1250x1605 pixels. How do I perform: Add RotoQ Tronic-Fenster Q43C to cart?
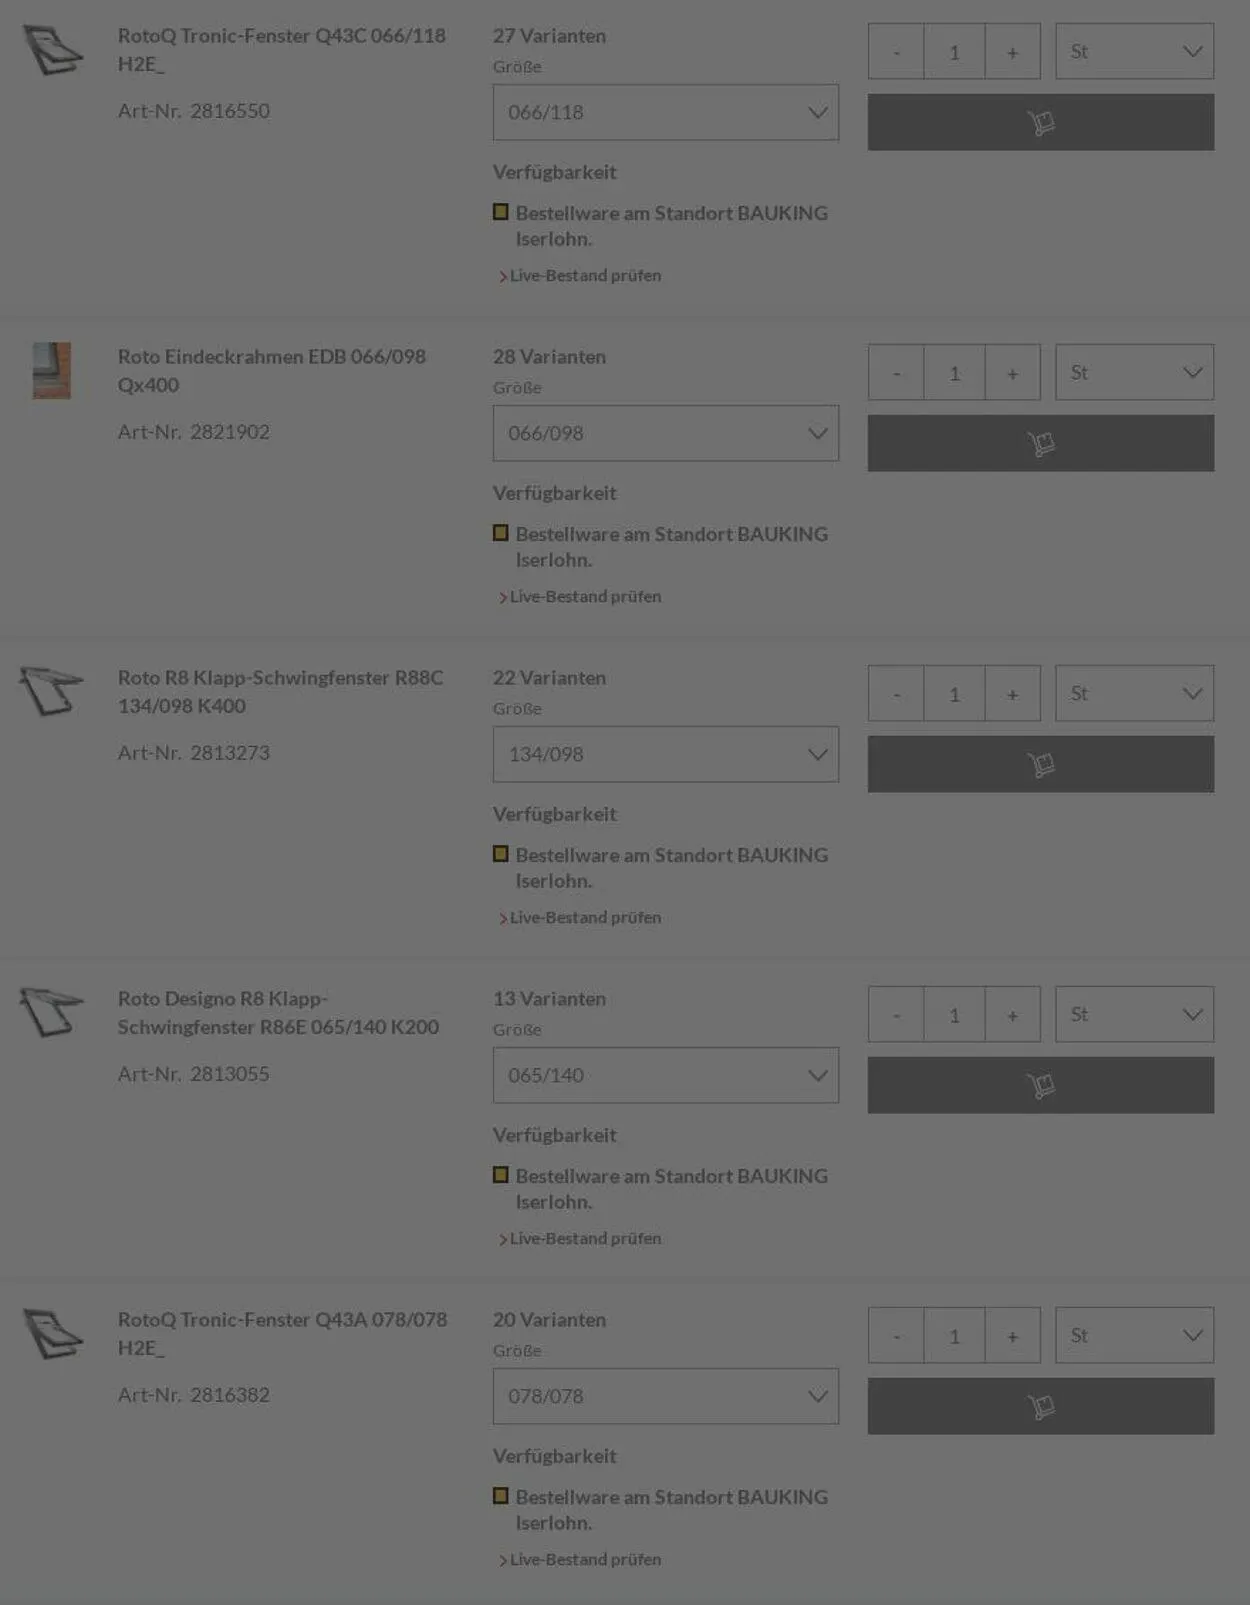tap(1040, 122)
